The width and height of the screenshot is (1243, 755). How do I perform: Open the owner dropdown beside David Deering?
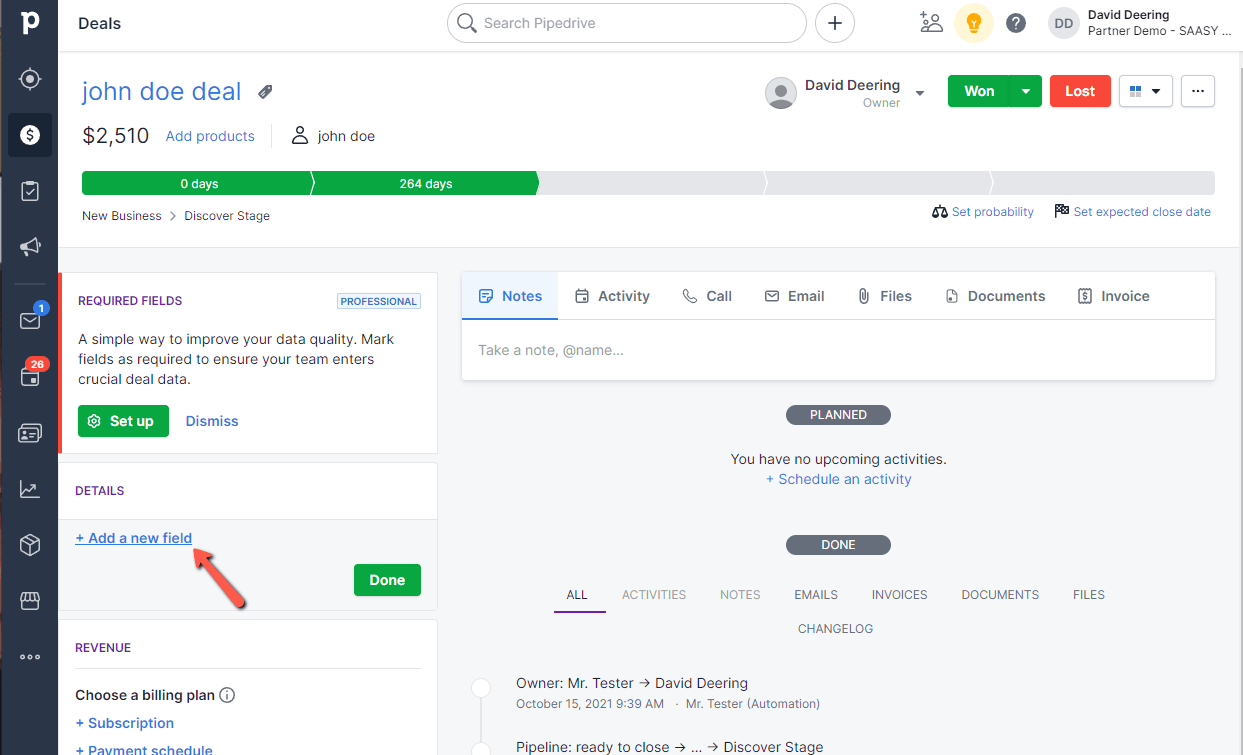[x=919, y=90]
